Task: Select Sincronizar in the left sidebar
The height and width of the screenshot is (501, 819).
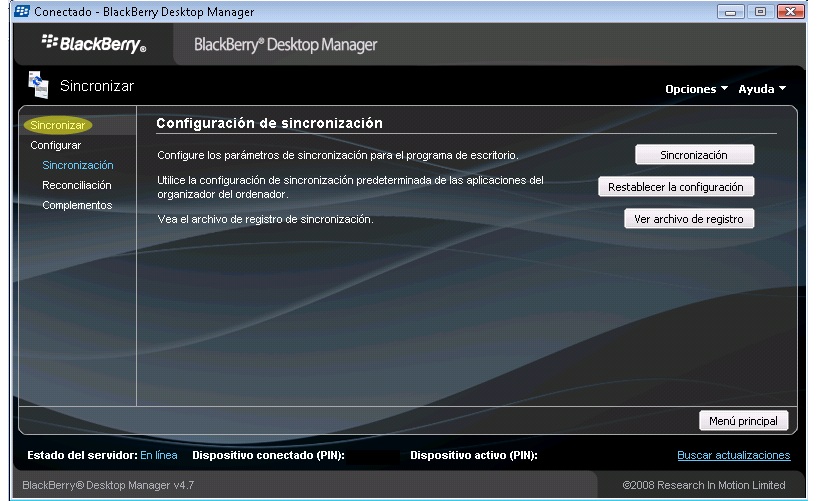Action: click(x=57, y=125)
